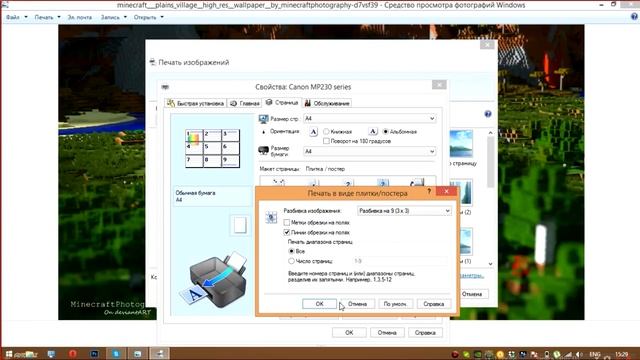Open the Размер бумаги dropdown
Viewport: 640px width, 360px height.
369,151
